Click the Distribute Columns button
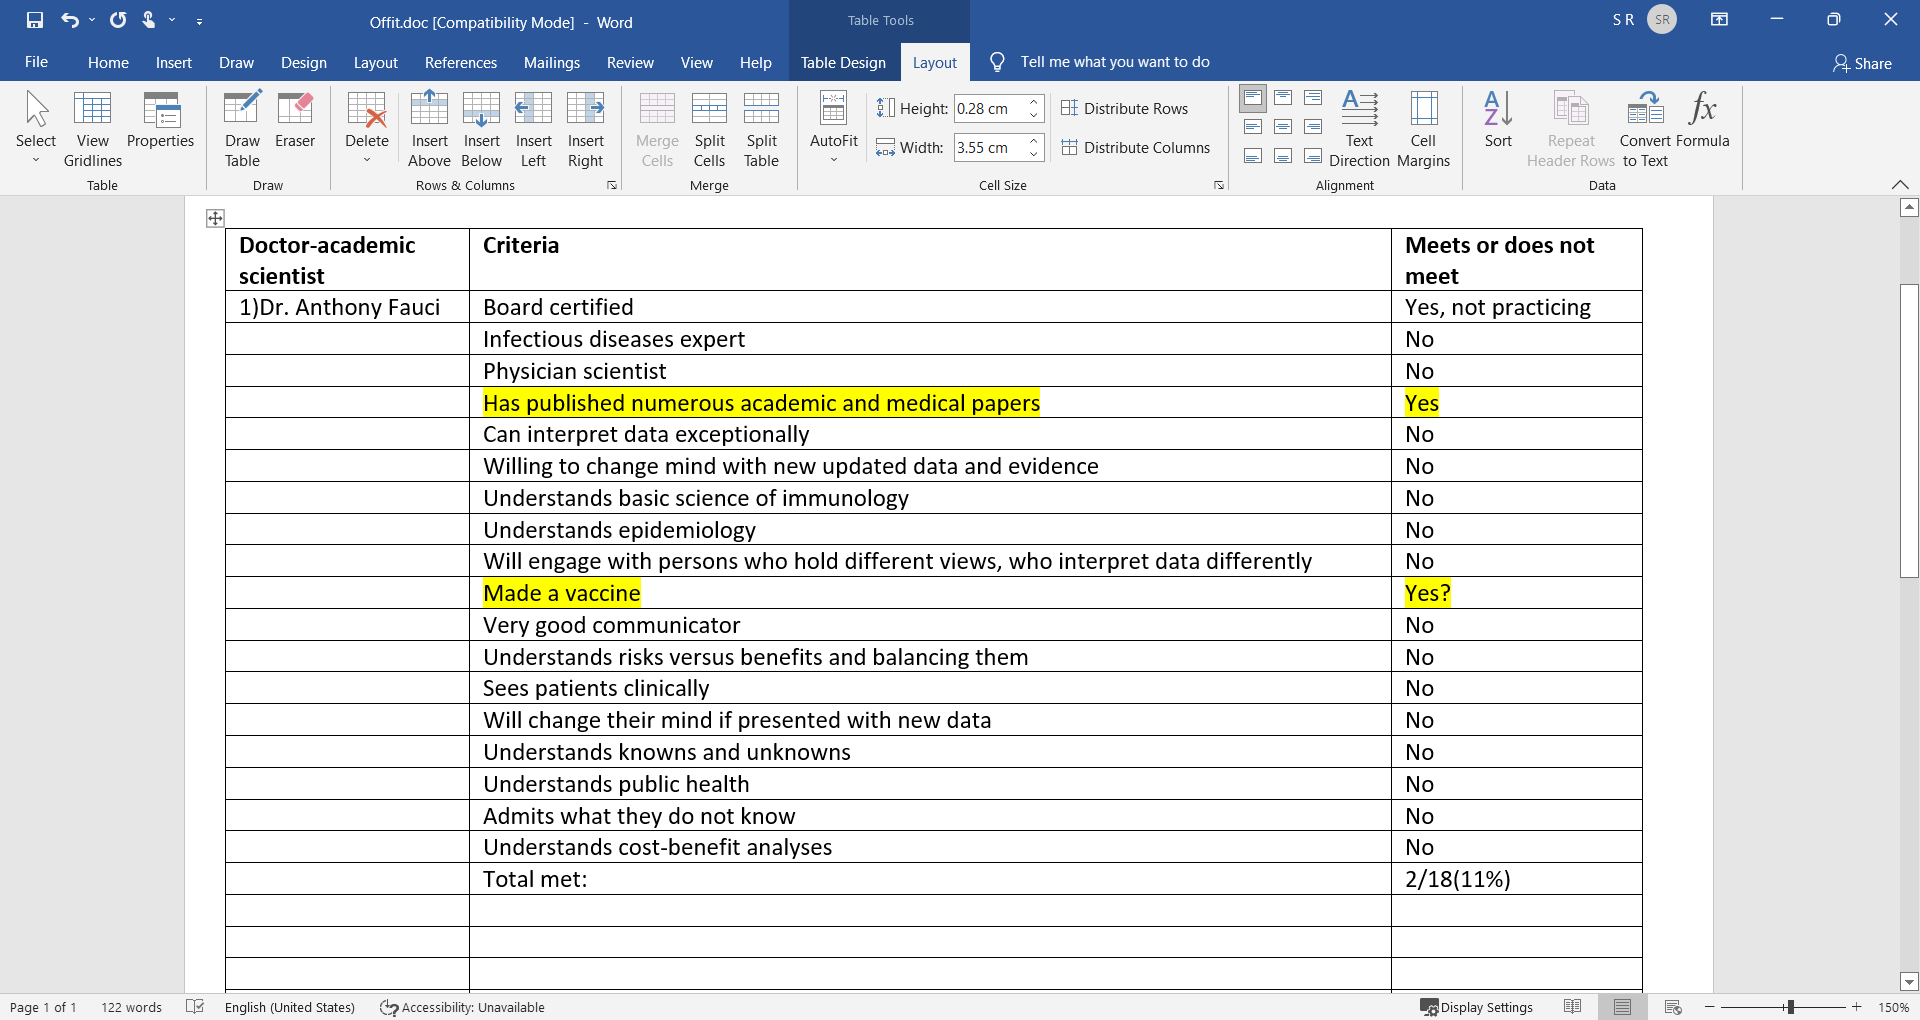This screenshot has height=1020, width=1920. (1135, 147)
